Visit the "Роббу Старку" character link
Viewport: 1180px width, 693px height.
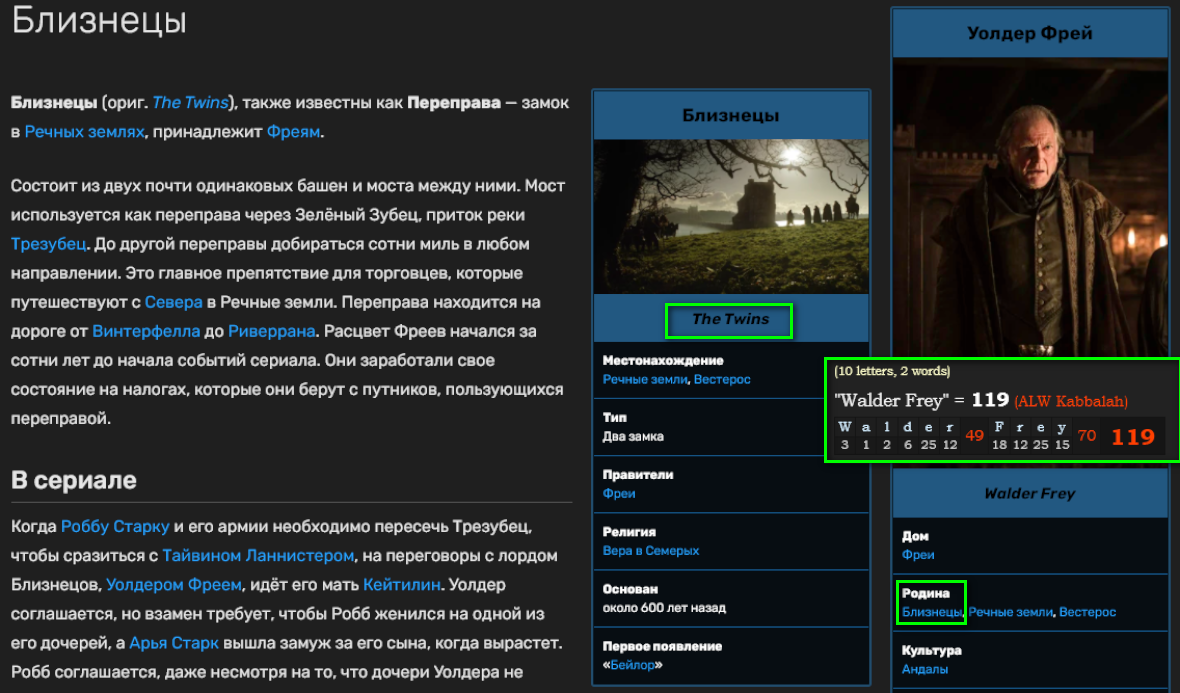click(x=115, y=526)
